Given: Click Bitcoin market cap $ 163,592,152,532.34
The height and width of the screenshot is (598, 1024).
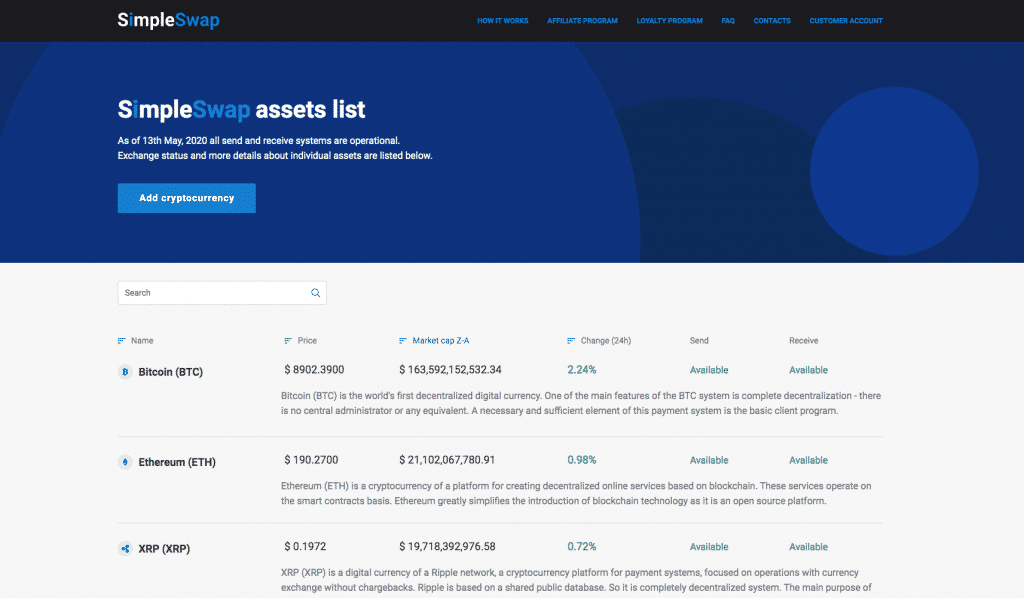Looking at the screenshot, I should [x=451, y=370].
